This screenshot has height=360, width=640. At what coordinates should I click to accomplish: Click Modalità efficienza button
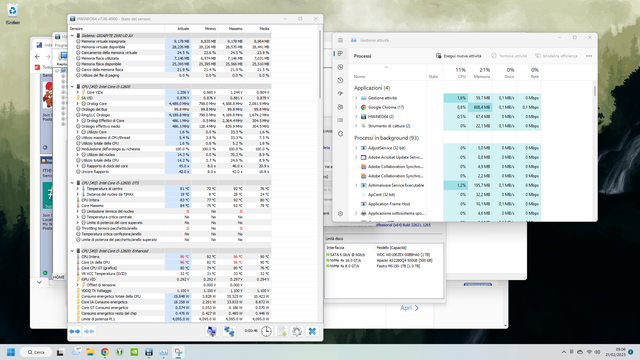click(556, 56)
